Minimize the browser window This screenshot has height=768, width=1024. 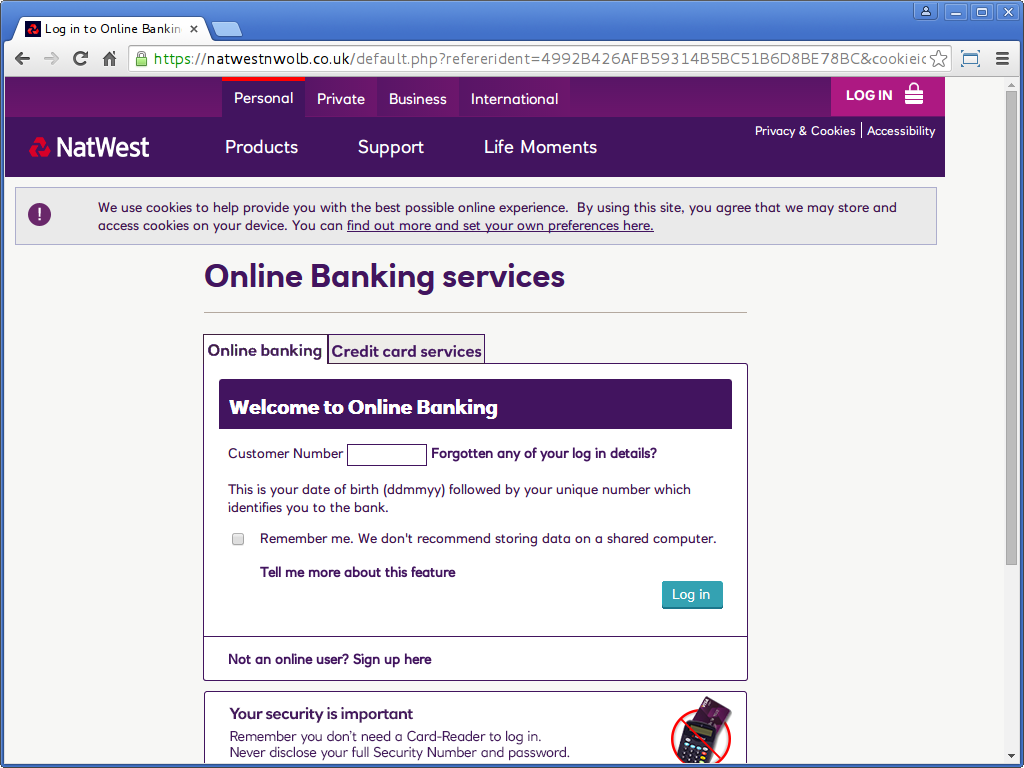tap(955, 12)
